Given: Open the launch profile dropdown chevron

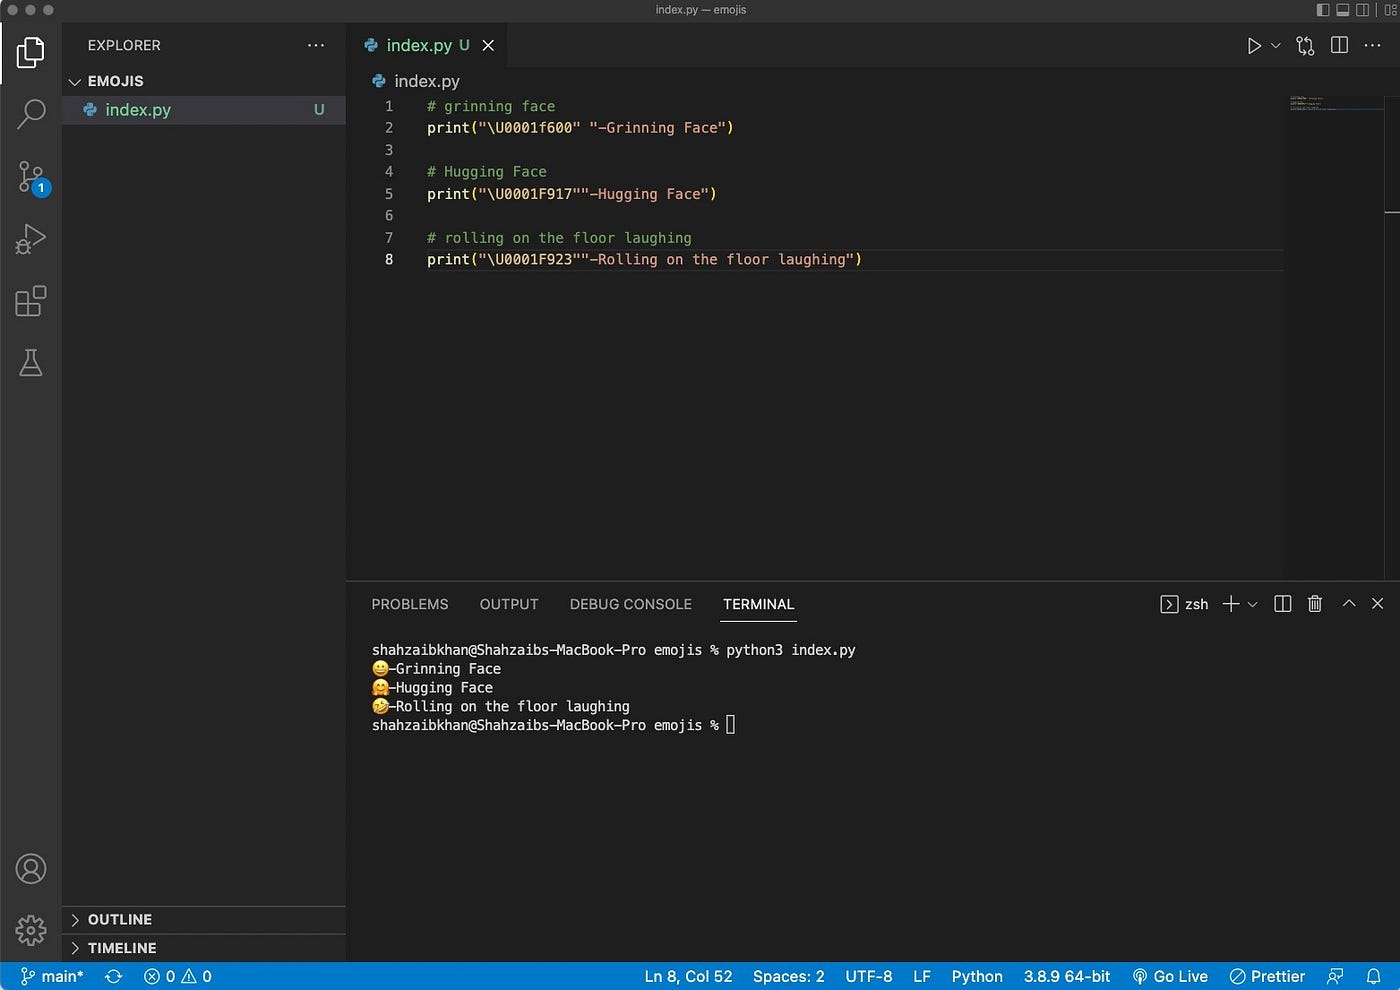Looking at the screenshot, I should pos(1252,604).
